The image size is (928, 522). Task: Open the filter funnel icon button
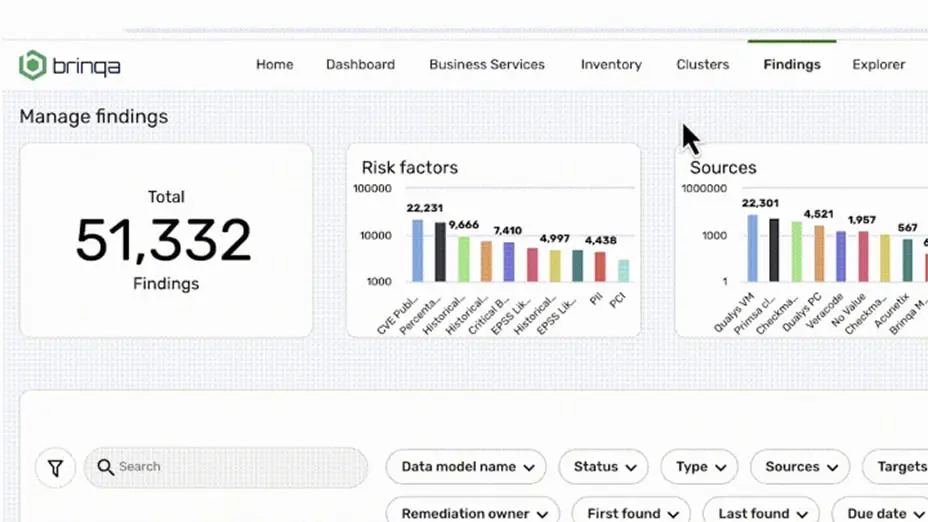[x=56, y=468]
